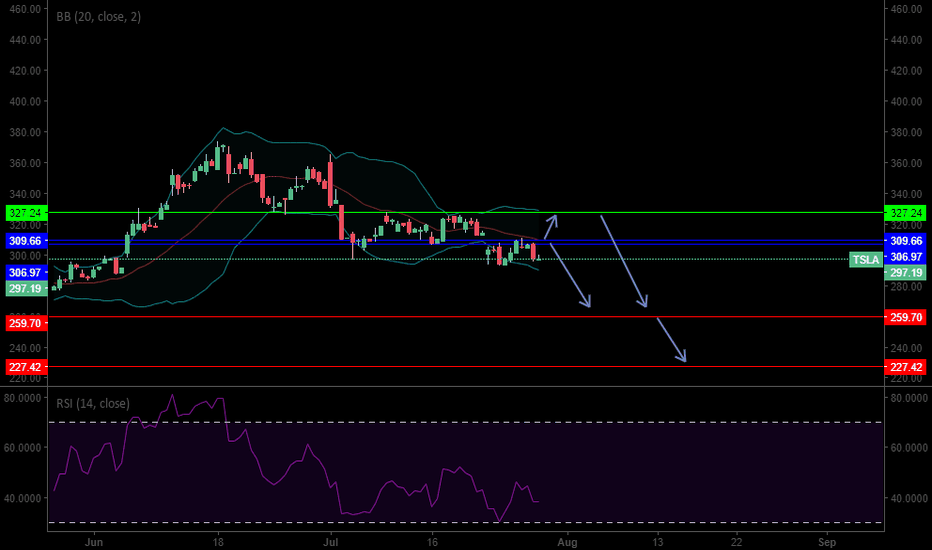Click the 297.19 price label on right scale
The width and height of the screenshot is (932, 550).
[x=905, y=273]
